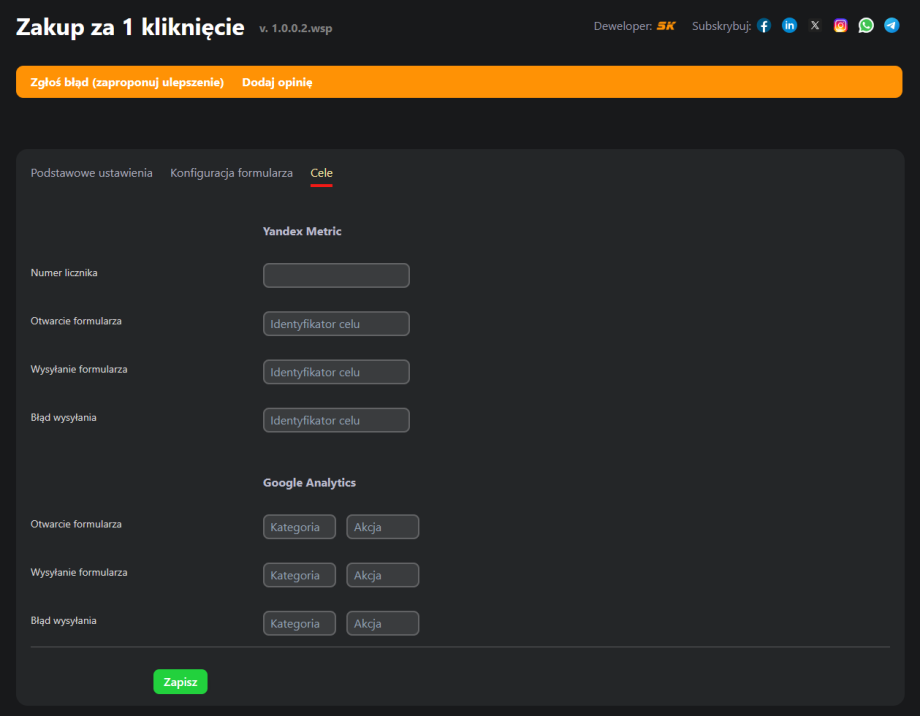This screenshot has width=920, height=716.
Task: Click the orange SK developer logo
Action: coord(666,26)
